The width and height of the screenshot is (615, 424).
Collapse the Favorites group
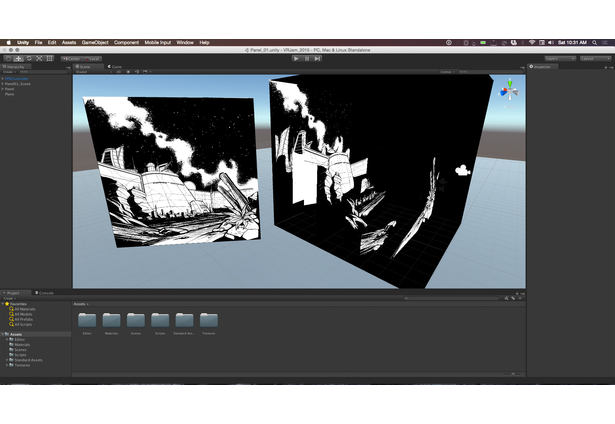click(3, 304)
